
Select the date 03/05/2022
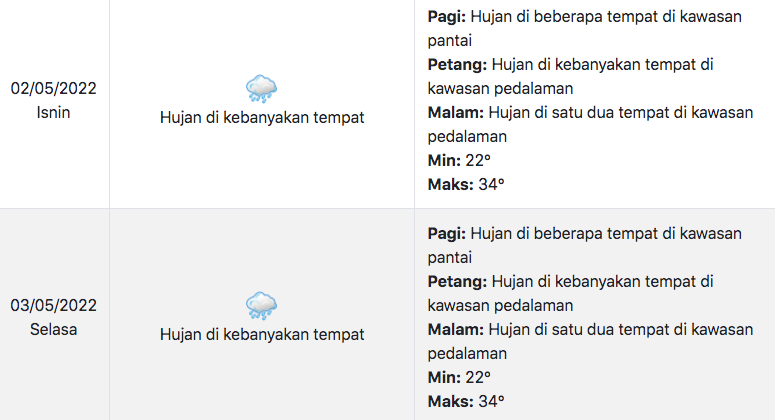pyautogui.click(x=53, y=305)
